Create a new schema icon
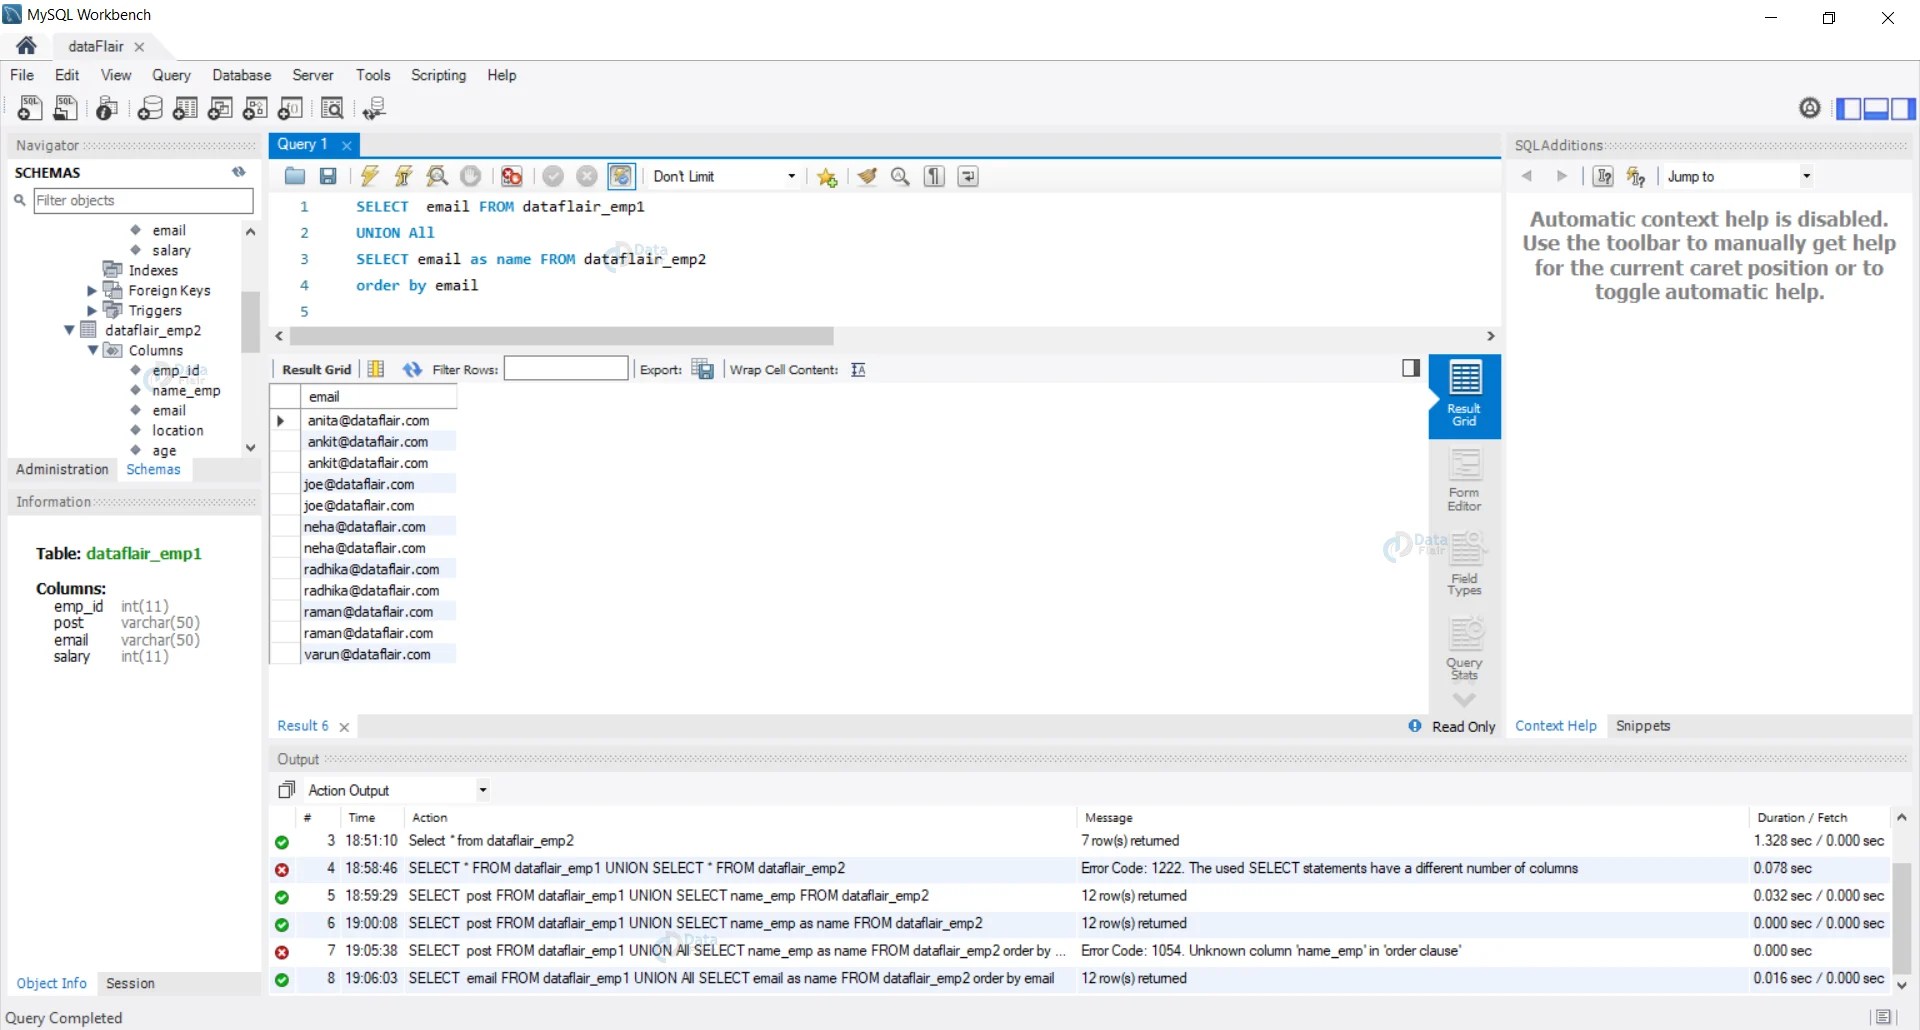The image size is (1920, 1030). click(x=150, y=108)
